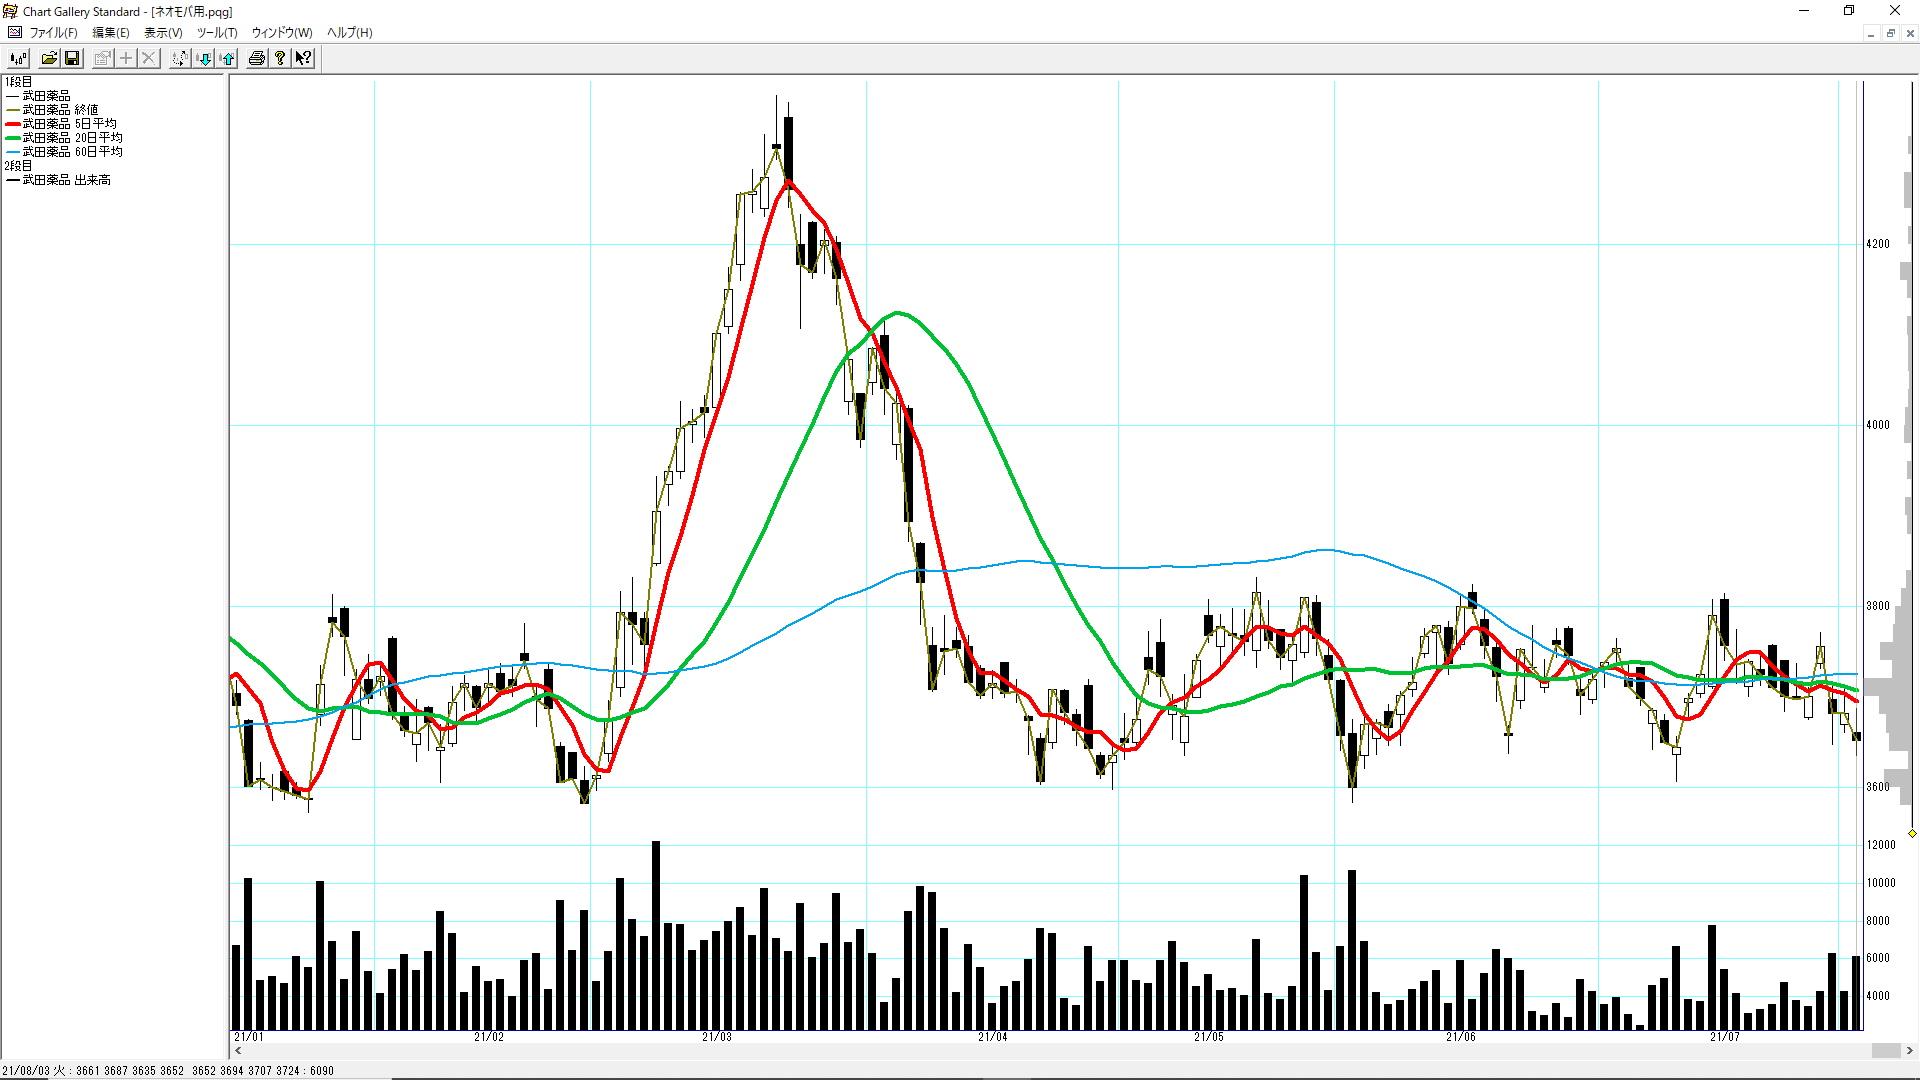1920x1080 pixels.
Task: Click the yellow question mark help icon
Action: click(x=280, y=58)
